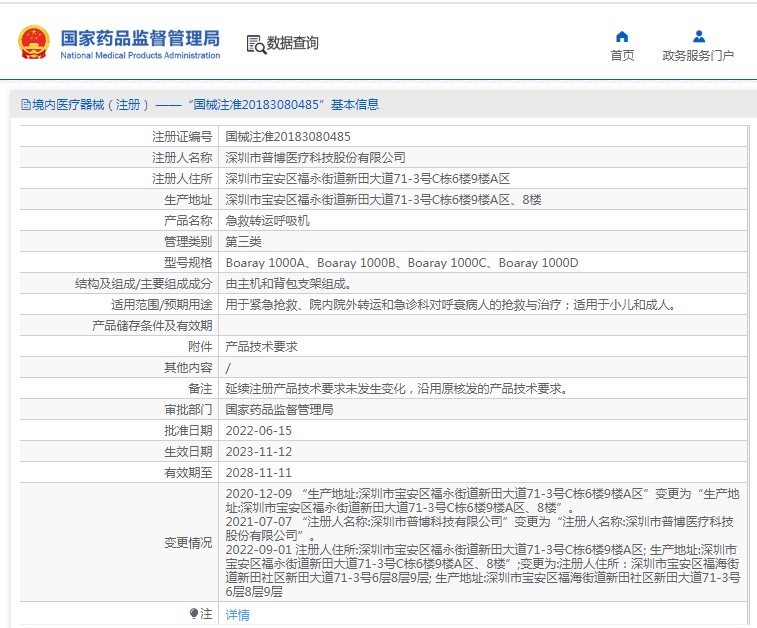Click the 管理类别 label
This screenshot has width=757, height=628.
(188, 241)
